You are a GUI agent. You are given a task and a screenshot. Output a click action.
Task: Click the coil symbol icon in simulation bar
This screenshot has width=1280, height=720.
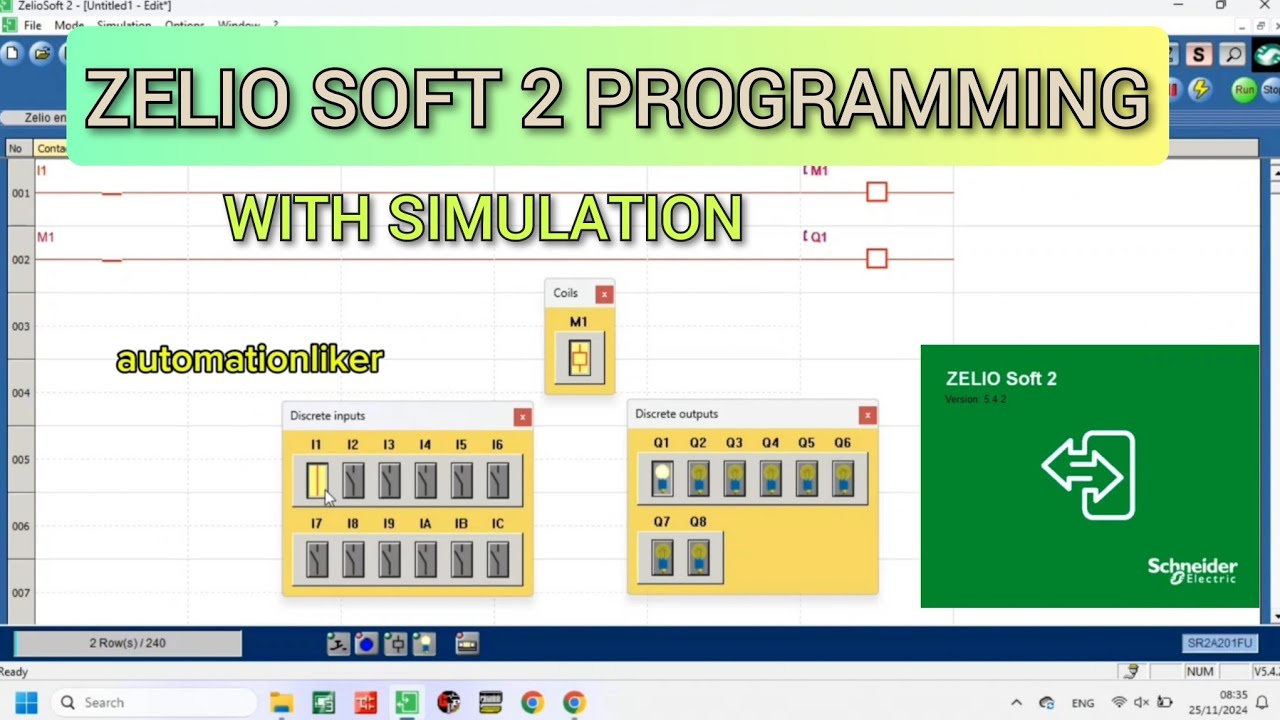click(396, 645)
